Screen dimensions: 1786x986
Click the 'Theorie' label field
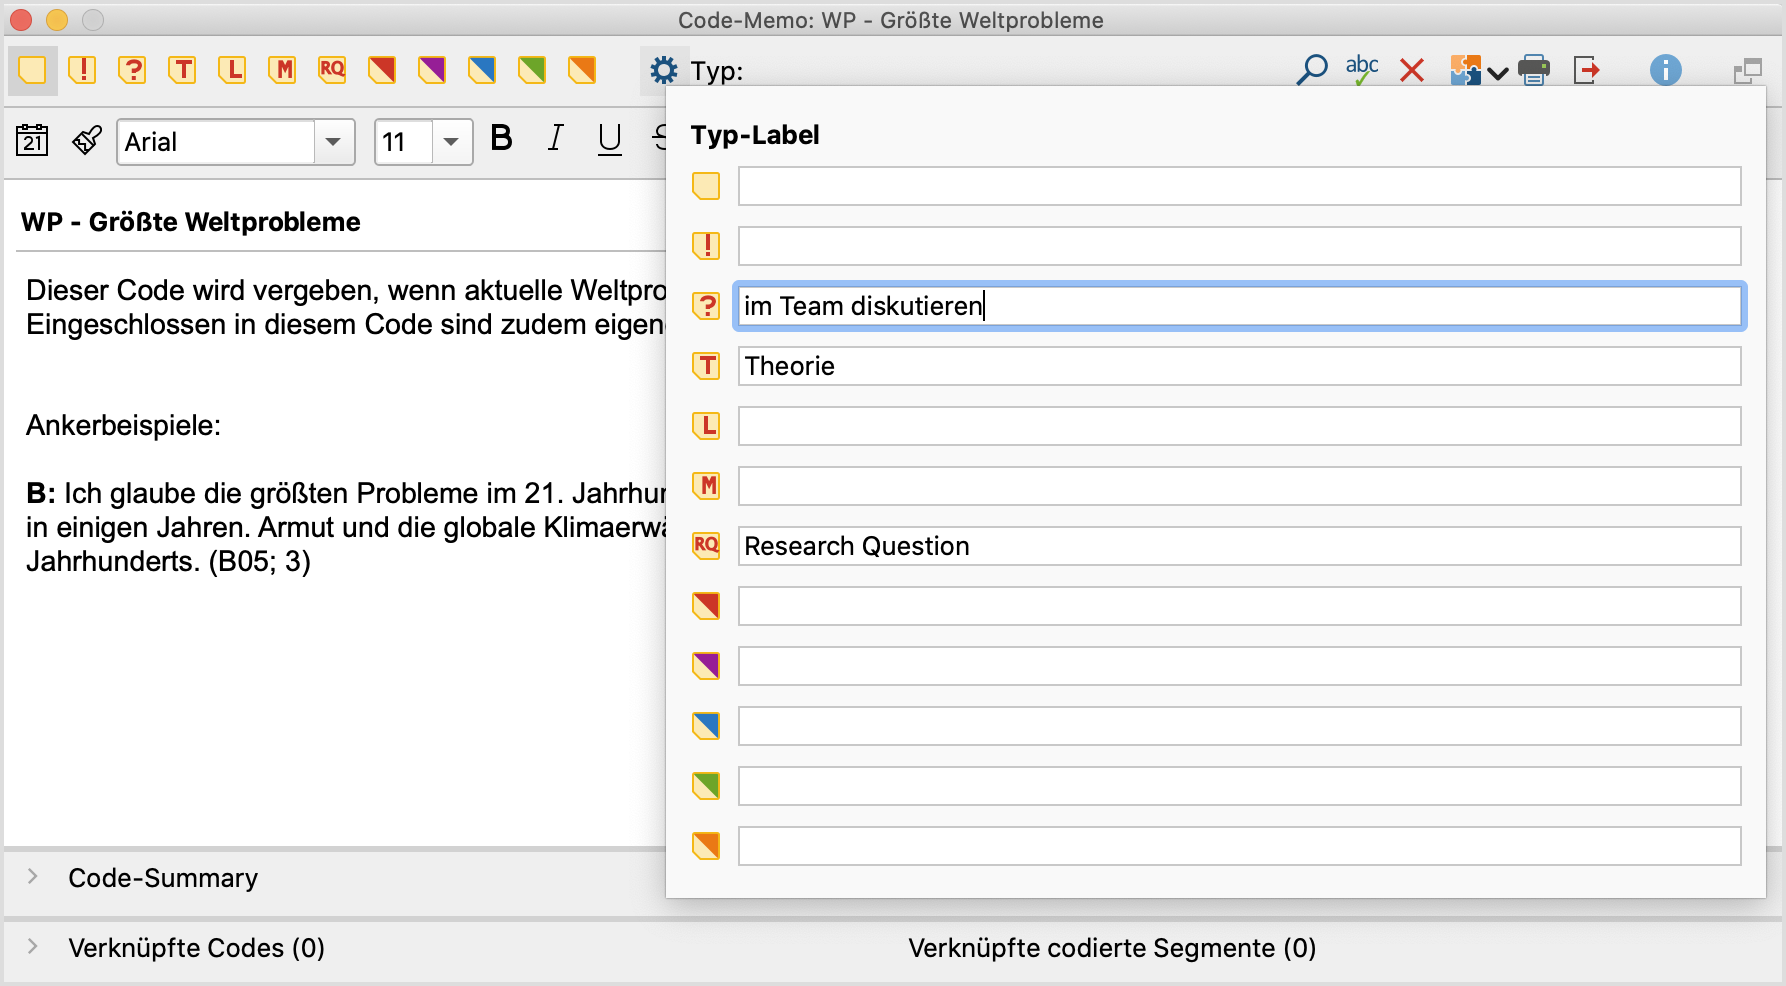(1240, 366)
